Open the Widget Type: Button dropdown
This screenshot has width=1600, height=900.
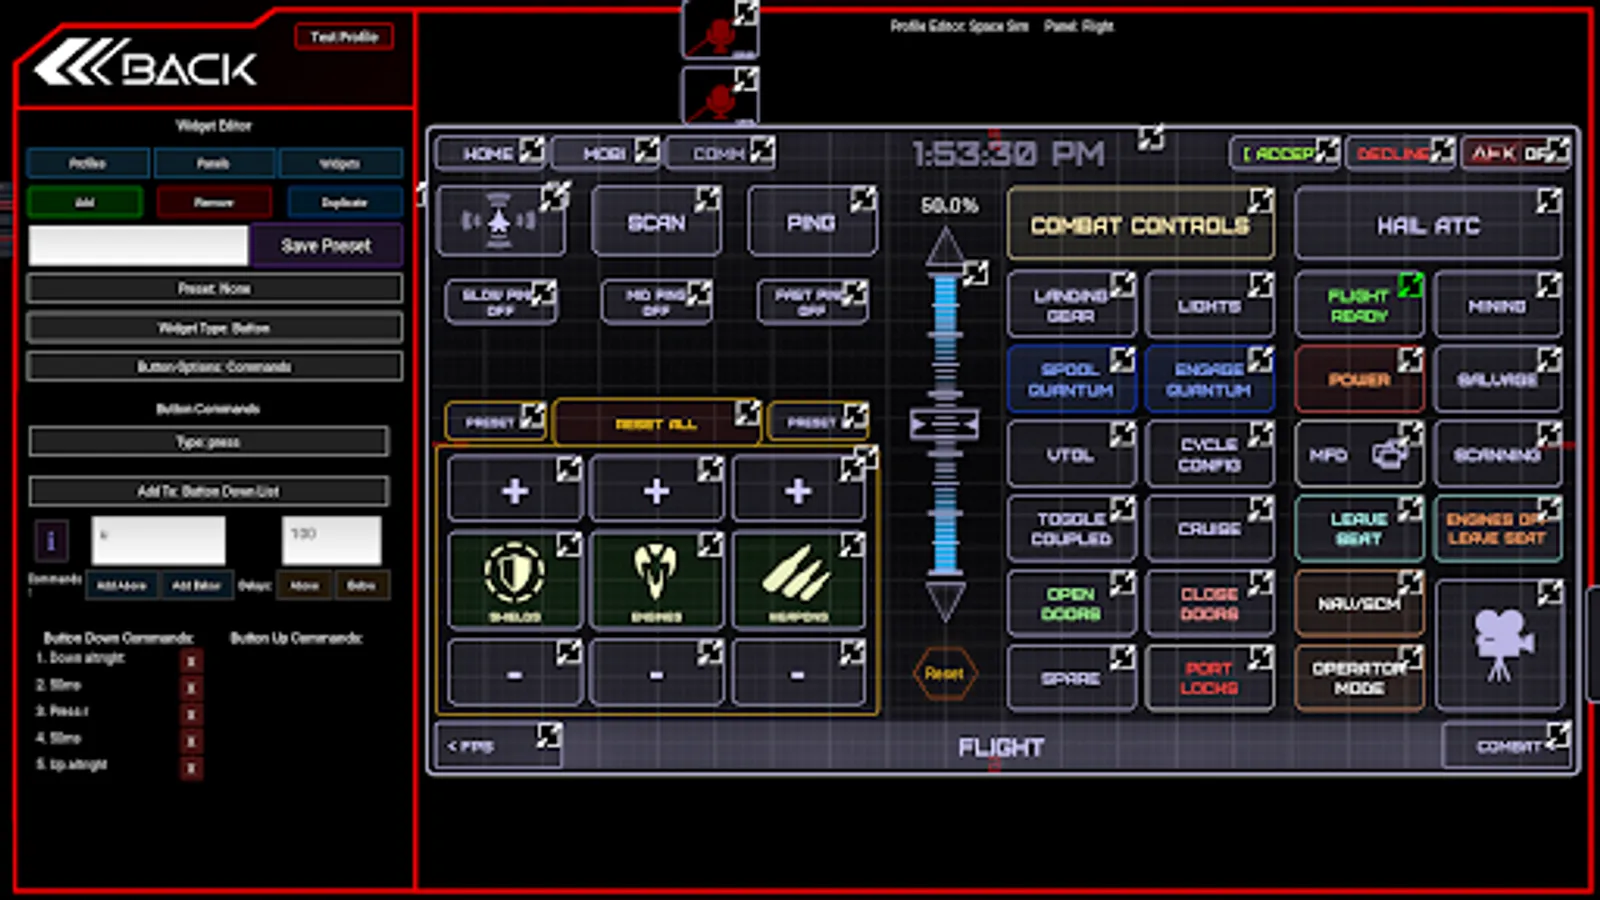(x=214, y=327)
